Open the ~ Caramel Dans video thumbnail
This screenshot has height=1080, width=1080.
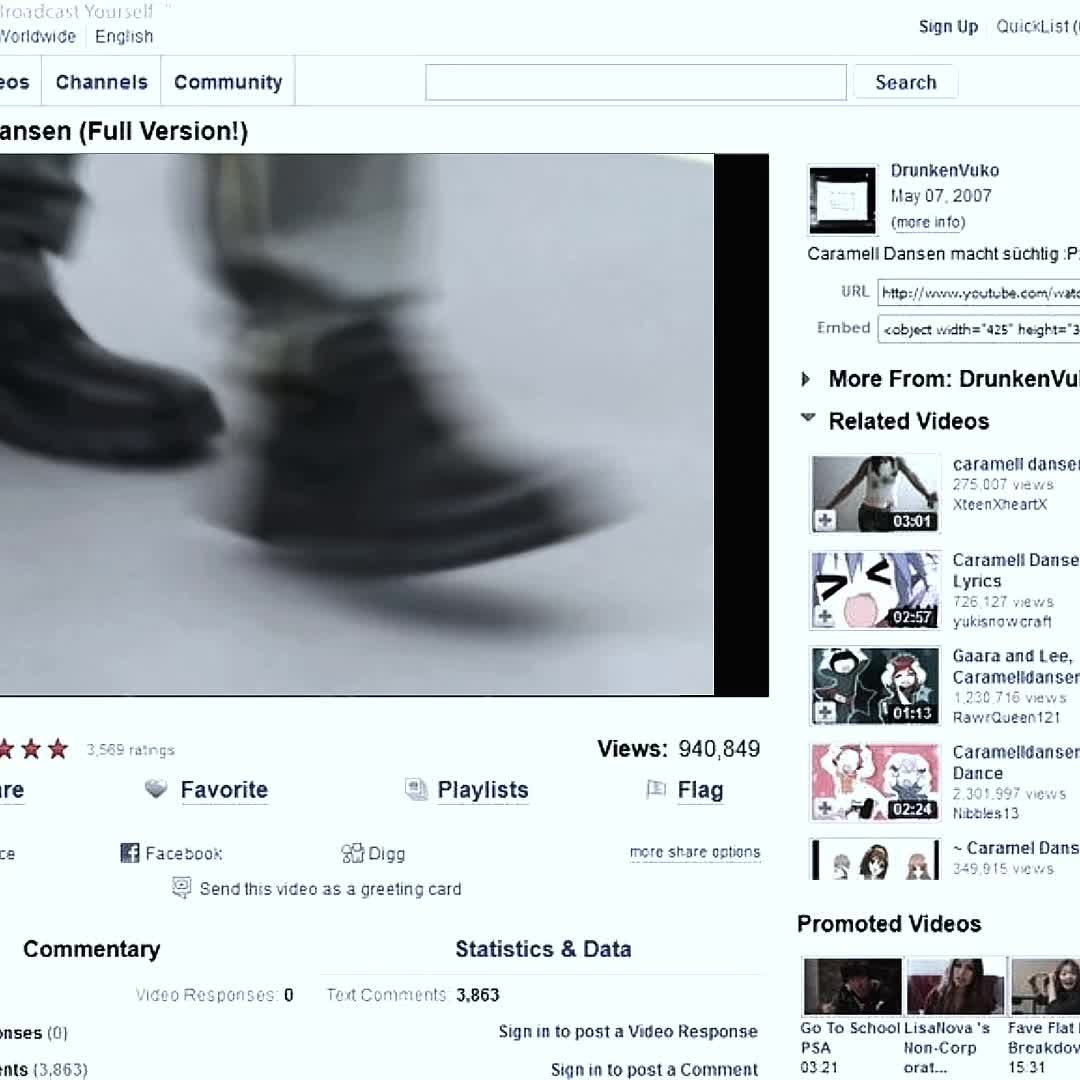tap(875, 859)
